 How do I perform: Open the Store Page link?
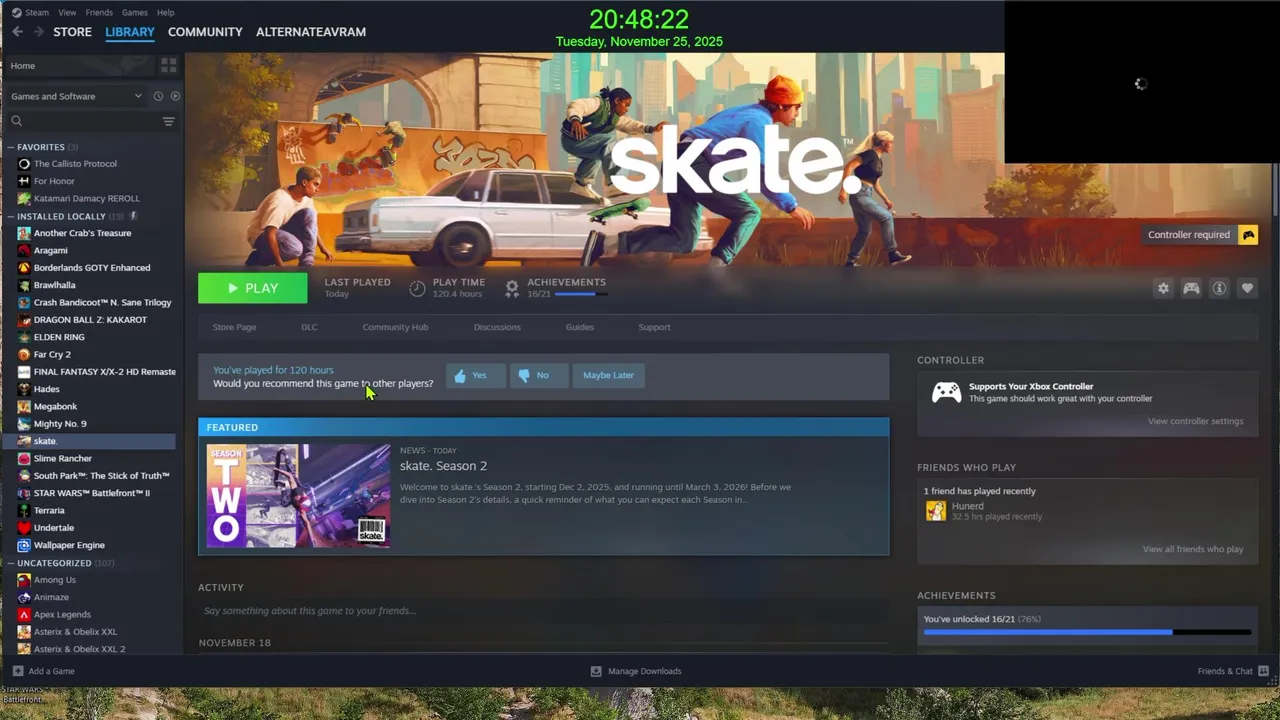point(234,327)
